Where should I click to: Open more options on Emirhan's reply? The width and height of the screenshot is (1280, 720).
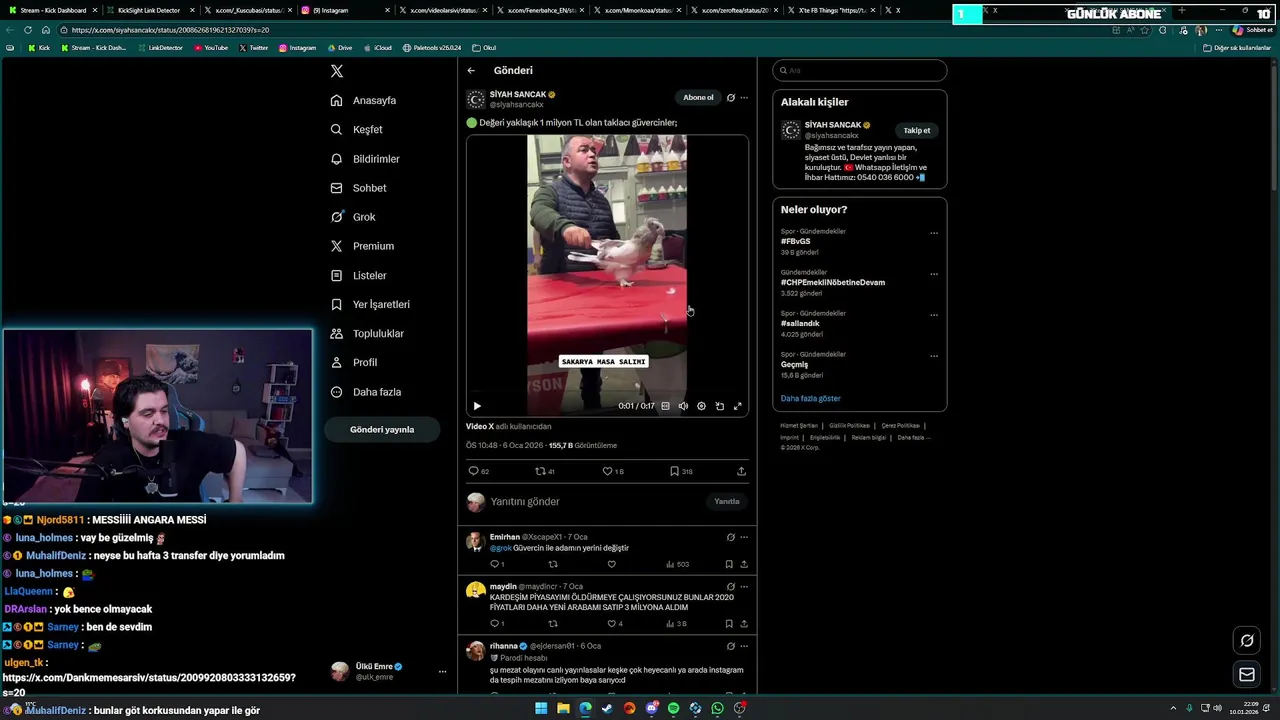tap(744, 537)
